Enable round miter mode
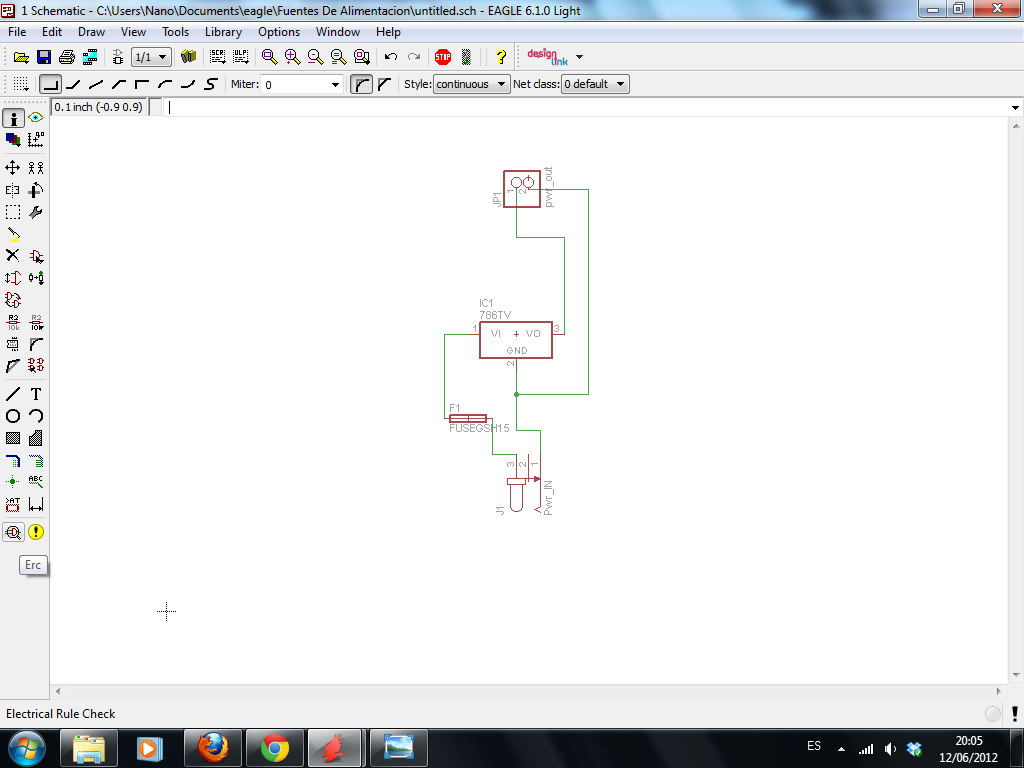Image resolution: width=1024 pixels, height=768 pixels. coord(361,84)
